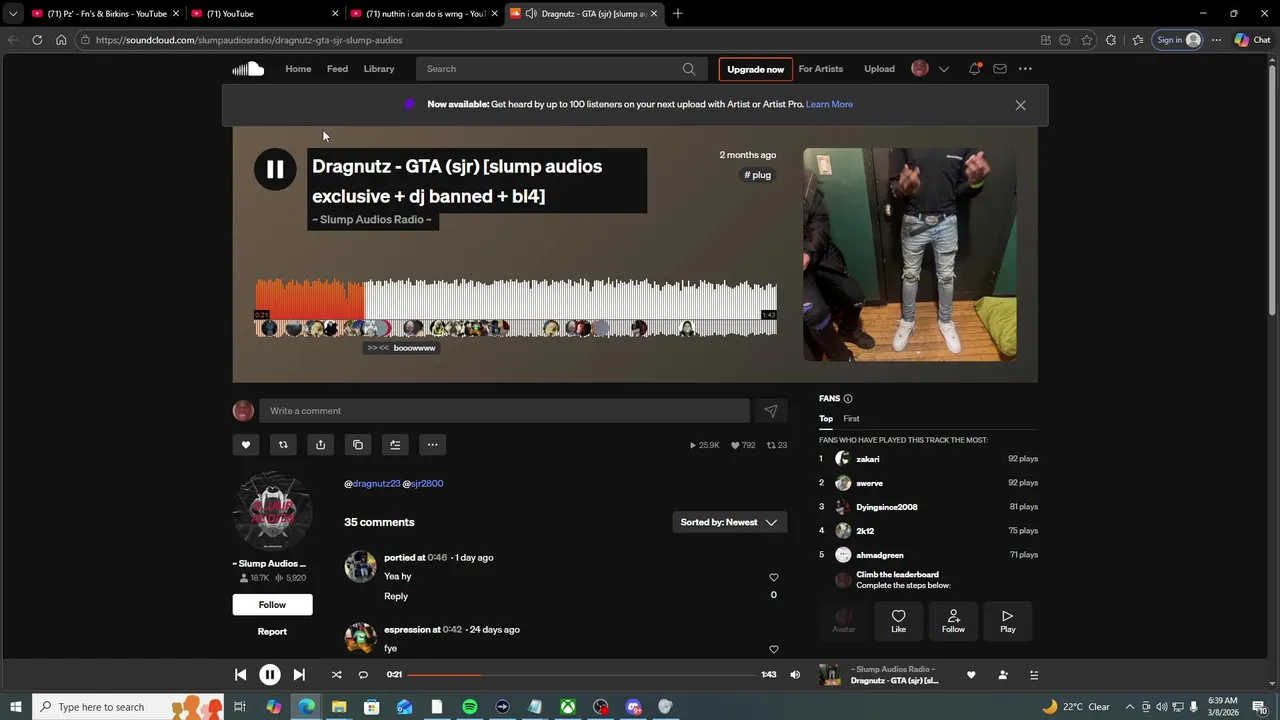Open the # plug tag

pyautogui.click(x=757, y=175)
